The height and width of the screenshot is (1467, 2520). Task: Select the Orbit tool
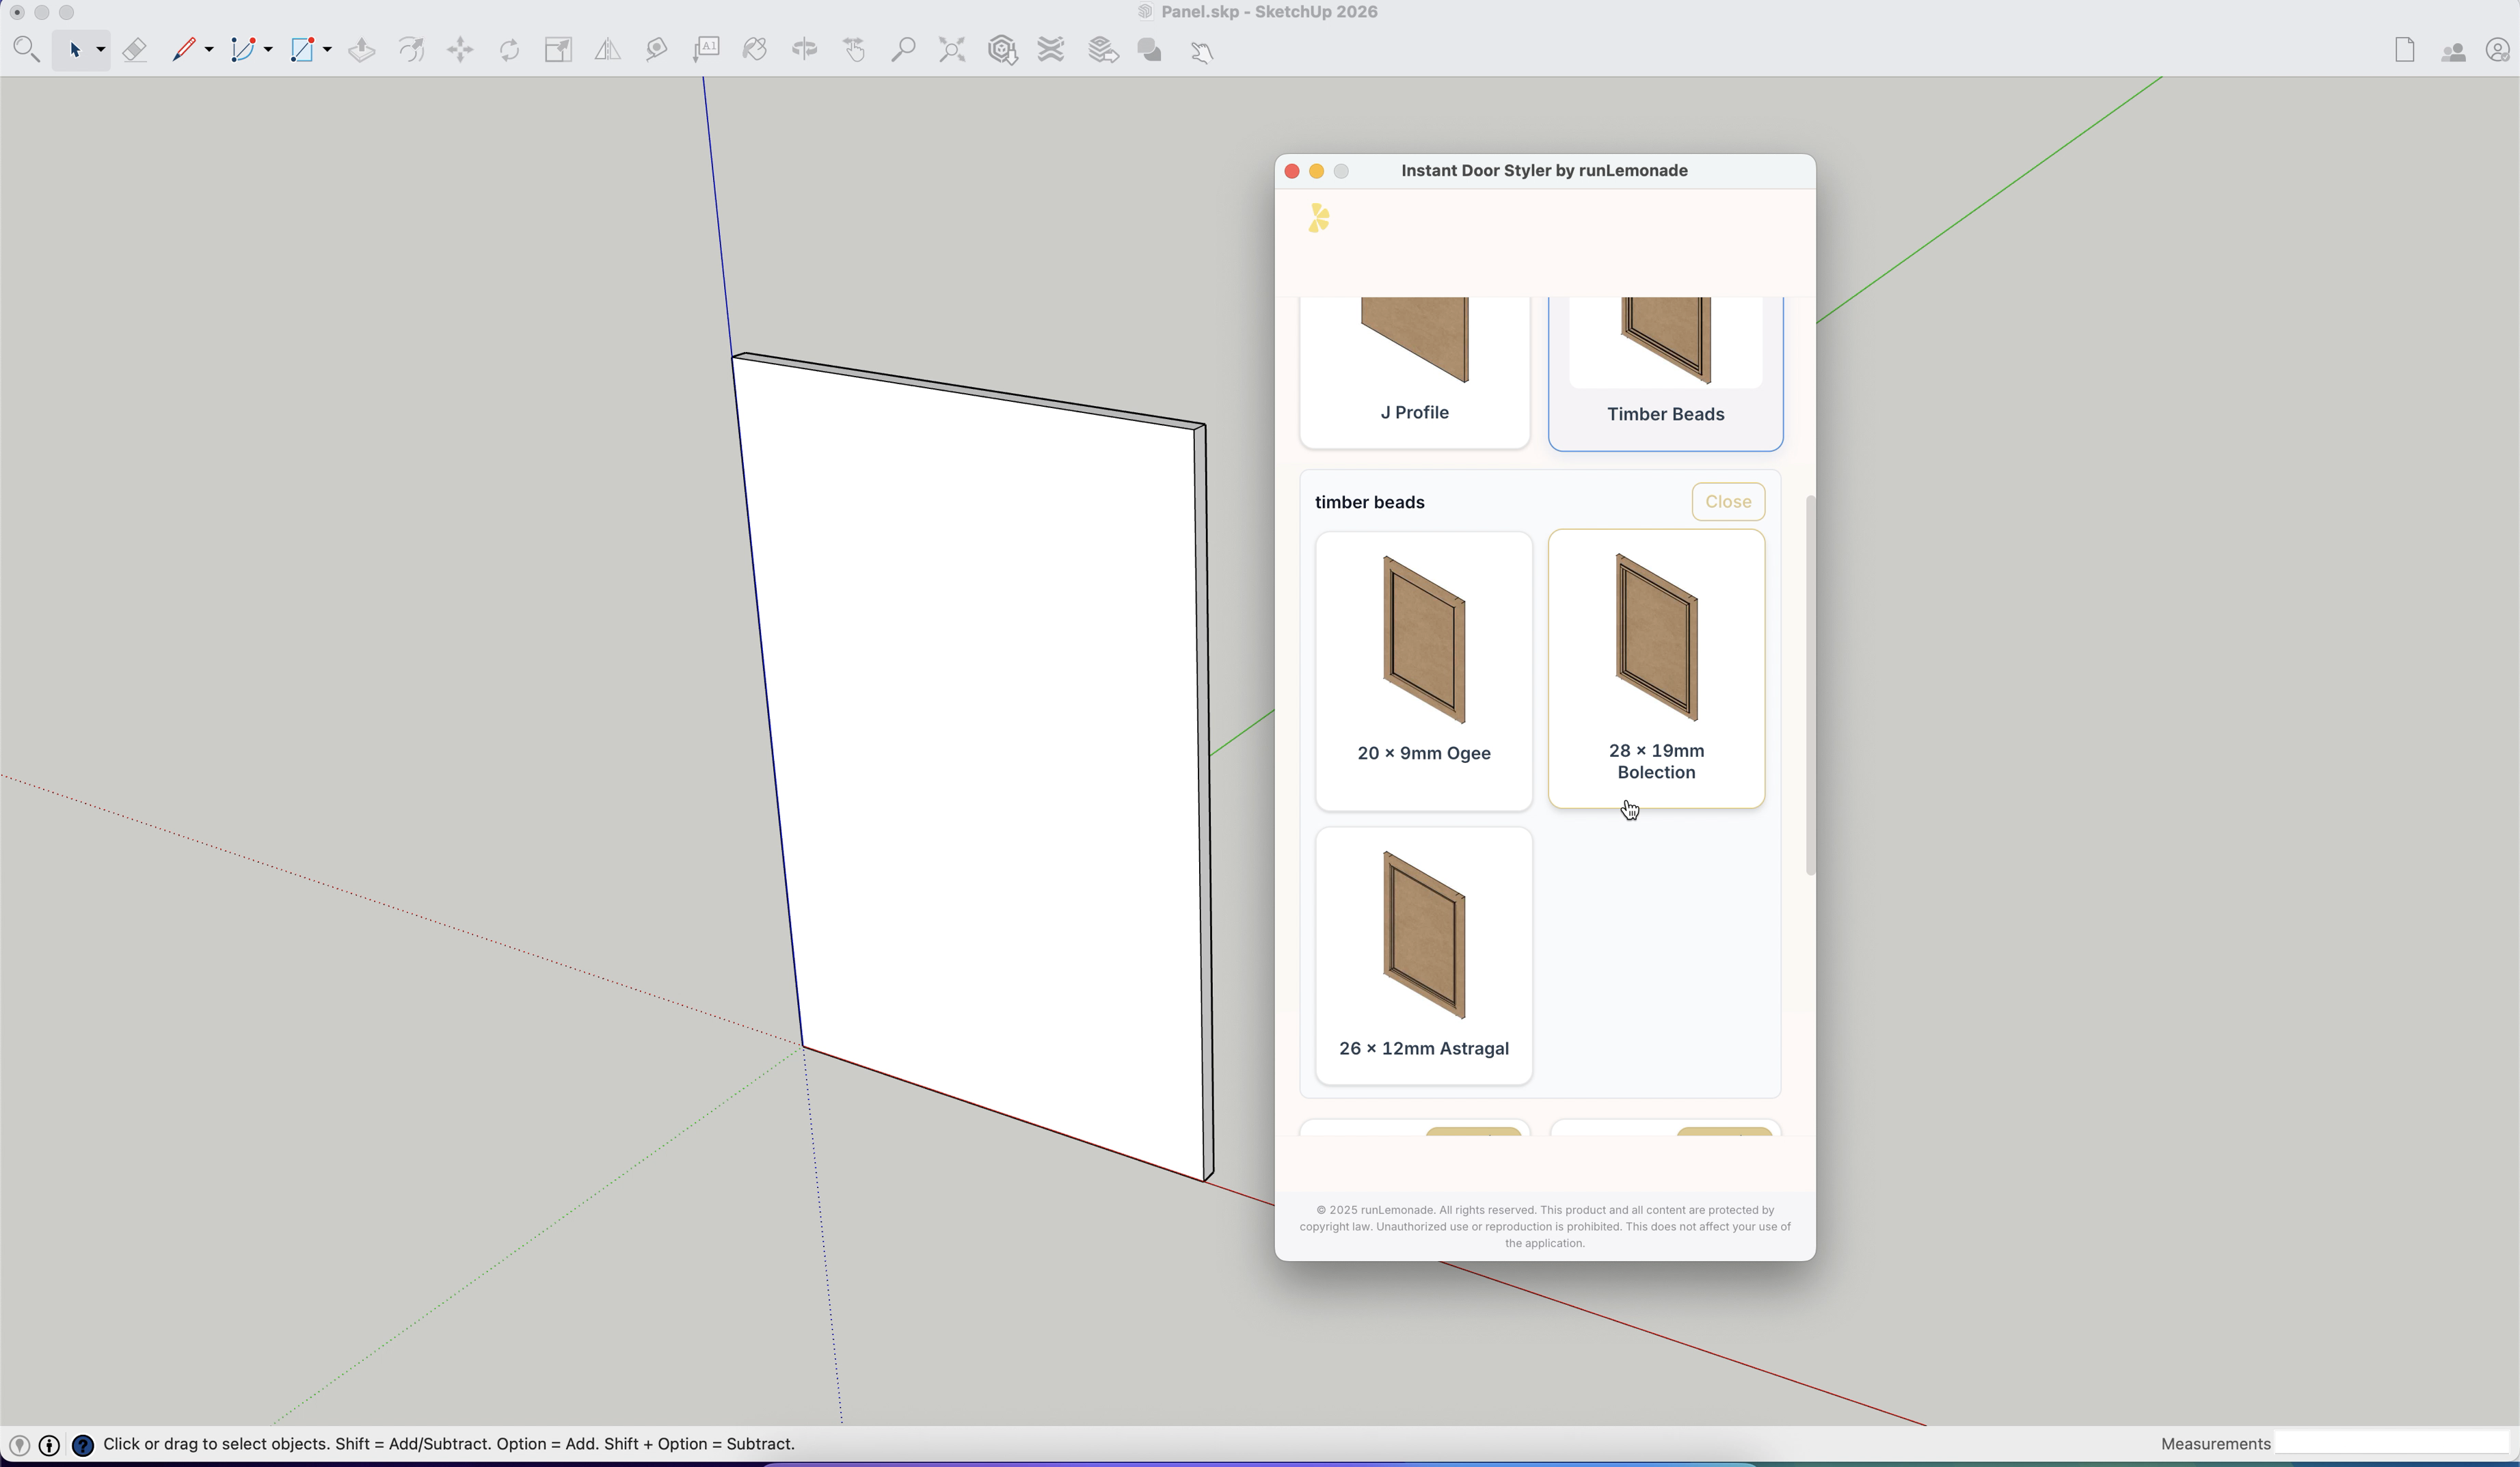(x=805, y=49)
